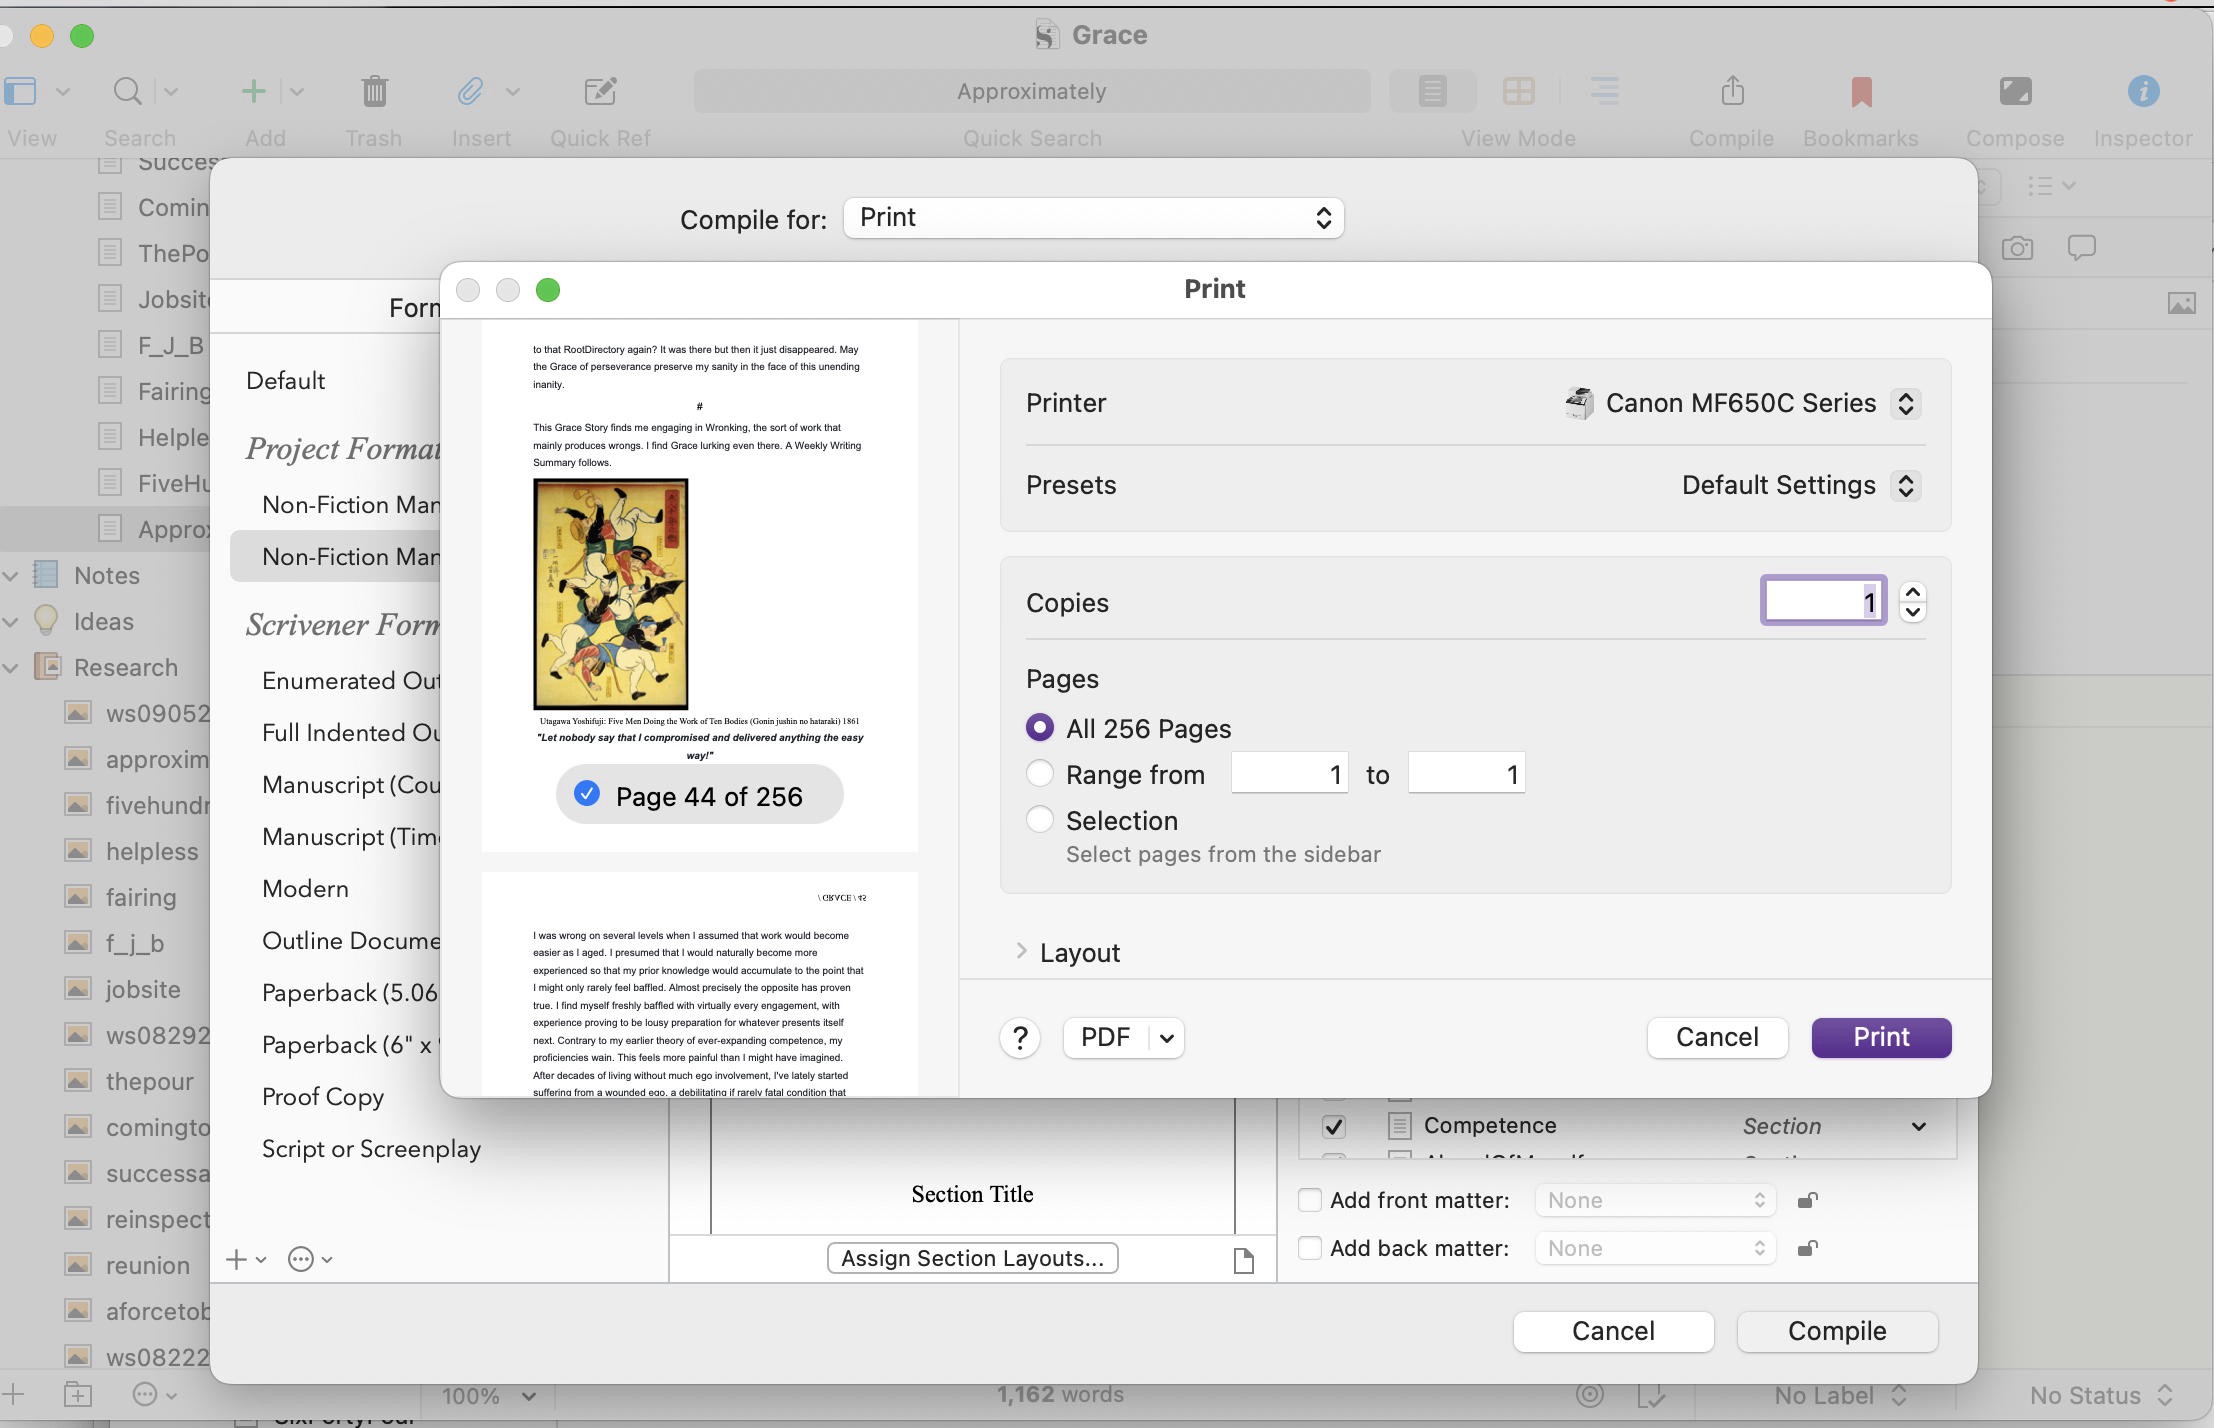Viewport: 2214px width, 1428px height.
Task: Click the new folder icon in footer
Action: 78,1394
